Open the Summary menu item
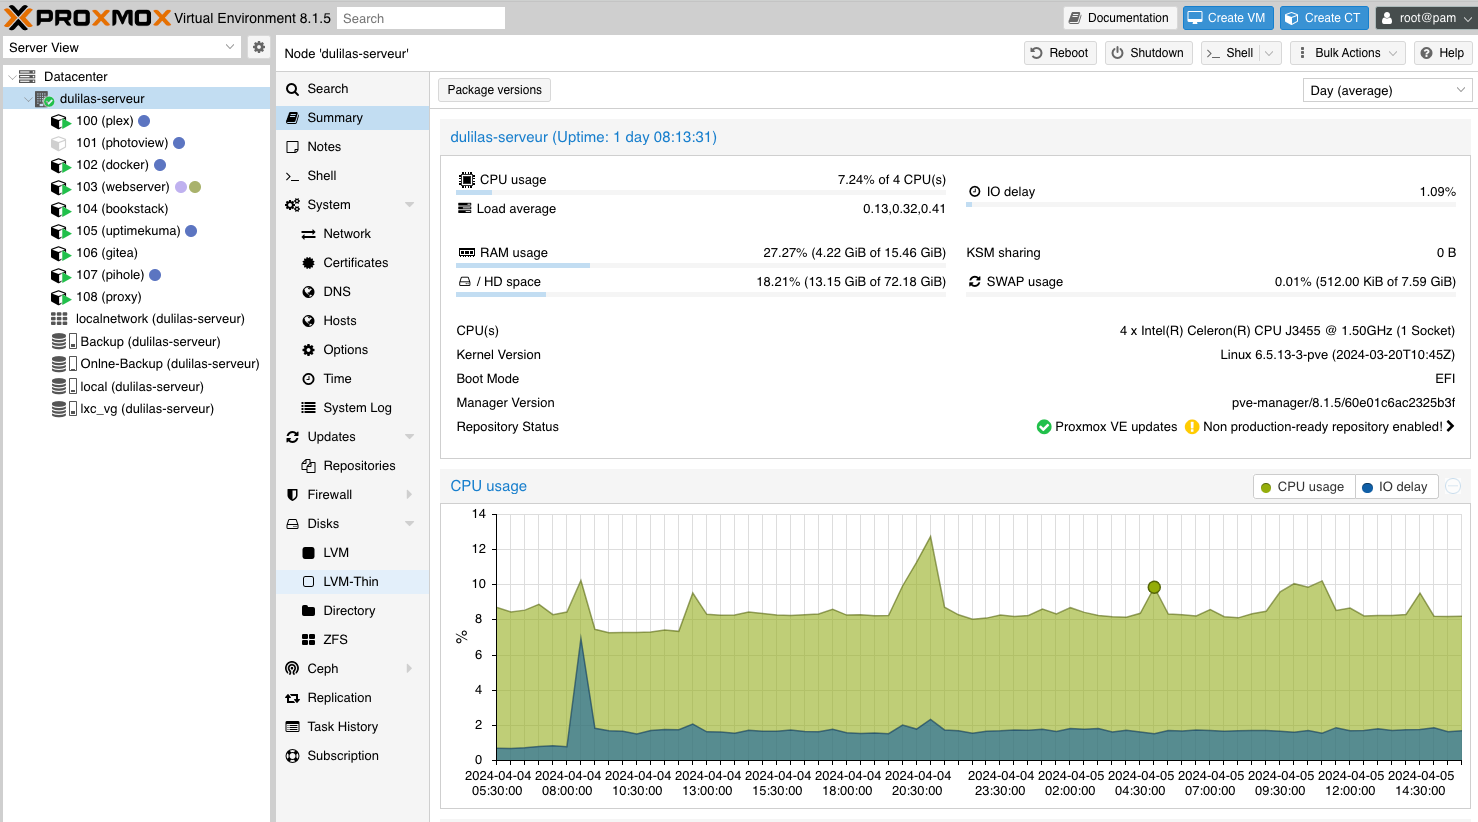 pos(353,118)
